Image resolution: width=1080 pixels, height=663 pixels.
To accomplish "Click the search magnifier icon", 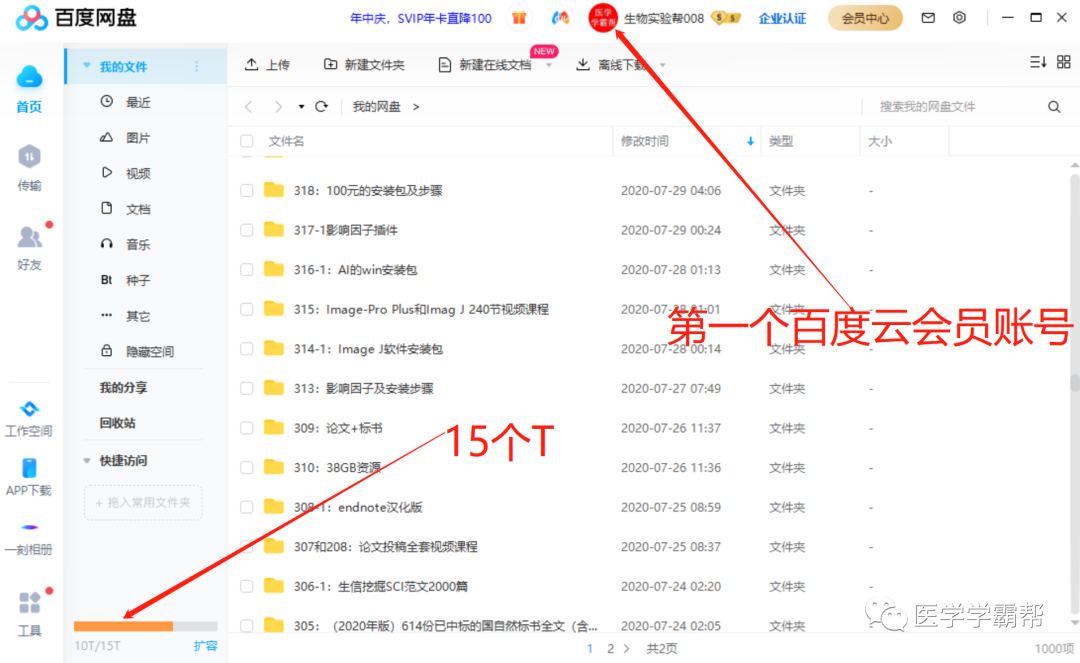I will pyautogui.click(x=1054, y=107).
